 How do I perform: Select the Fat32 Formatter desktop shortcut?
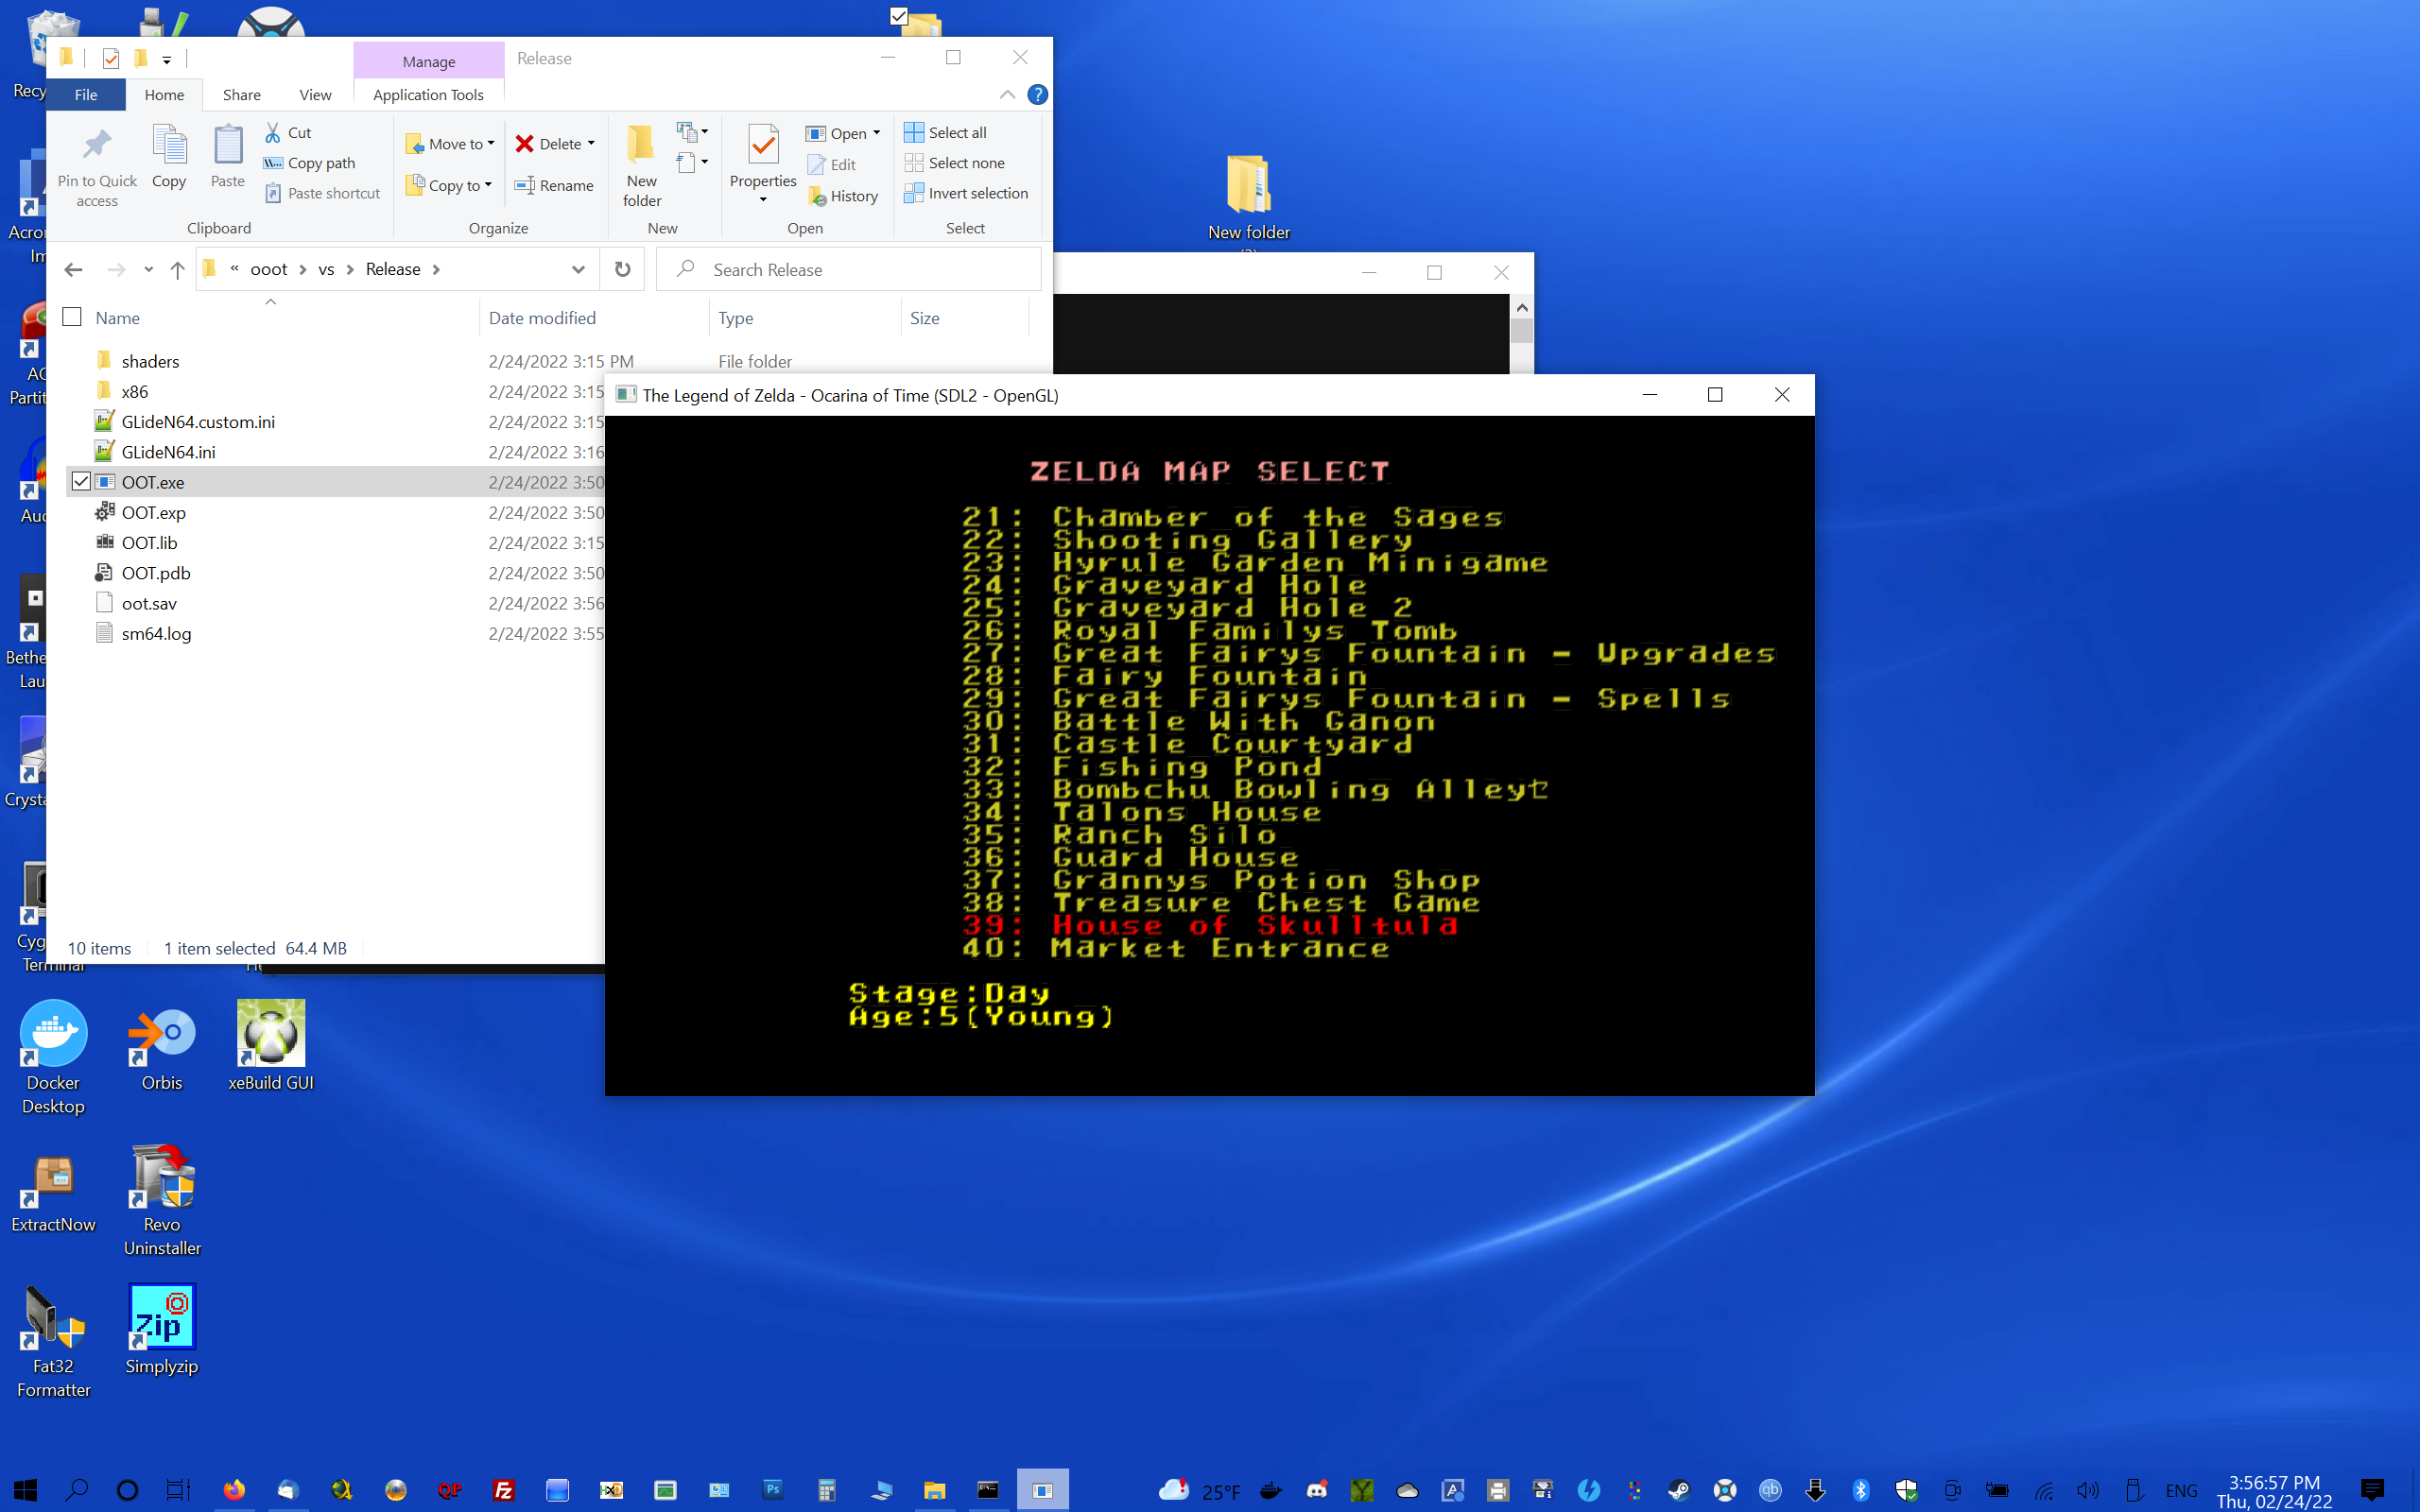coord(53,1342)
